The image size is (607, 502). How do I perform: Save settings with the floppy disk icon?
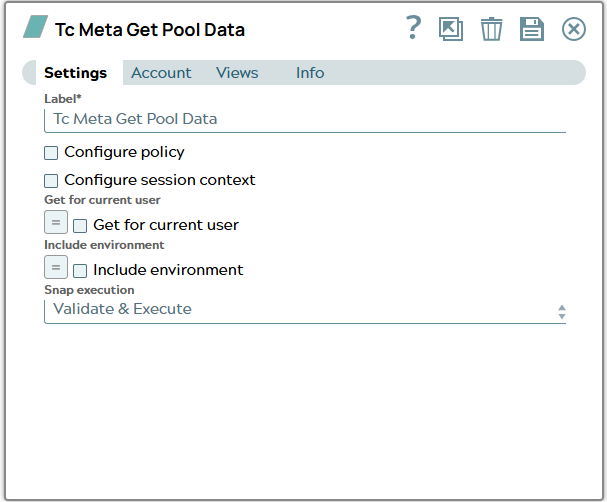(532, 29)
